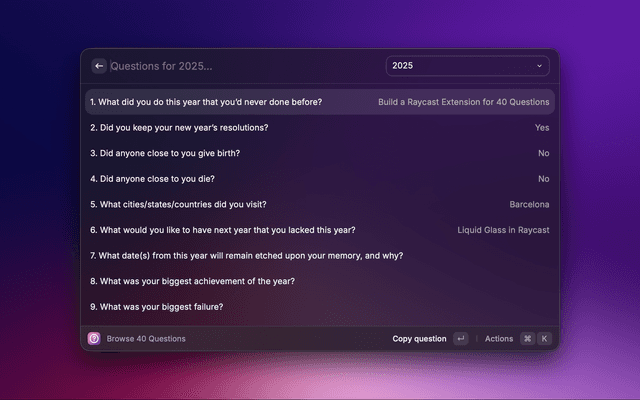The height and width of the screenshot is (400, 640).
Task: Click the K key icon
Action: (544, 339)
